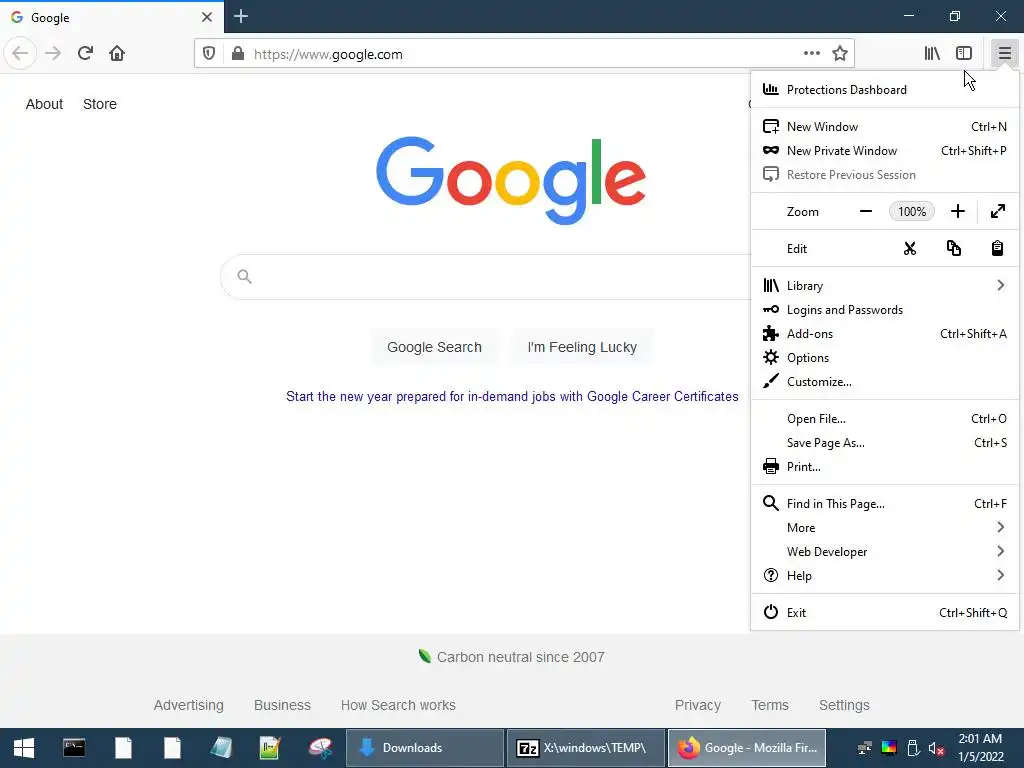Close the Google tab

pos(207,17)
